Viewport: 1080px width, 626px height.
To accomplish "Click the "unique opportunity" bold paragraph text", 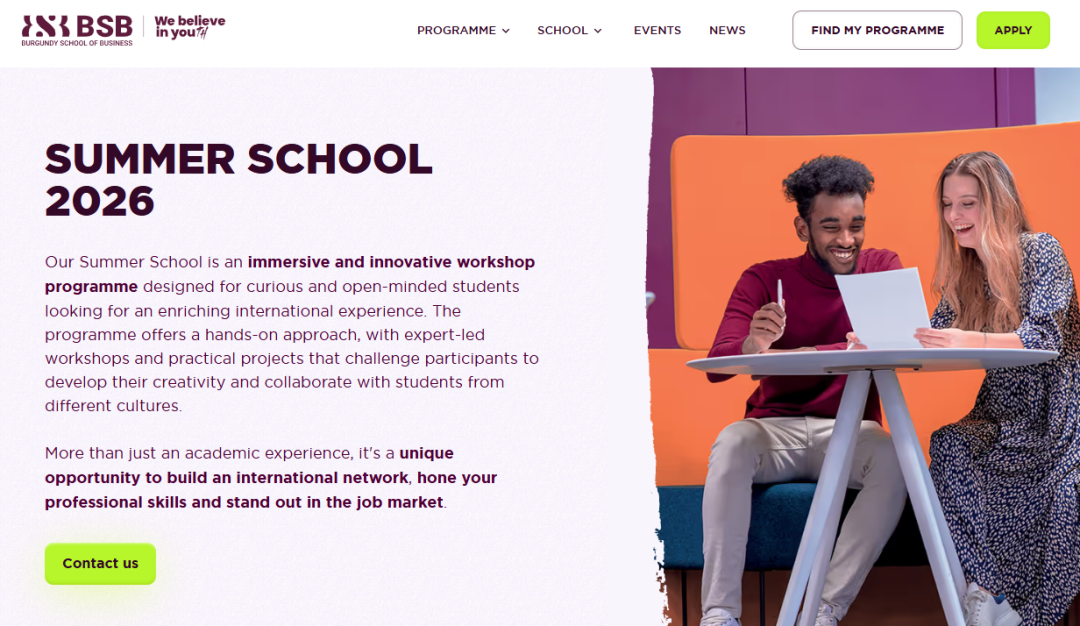I will [271, 477].
